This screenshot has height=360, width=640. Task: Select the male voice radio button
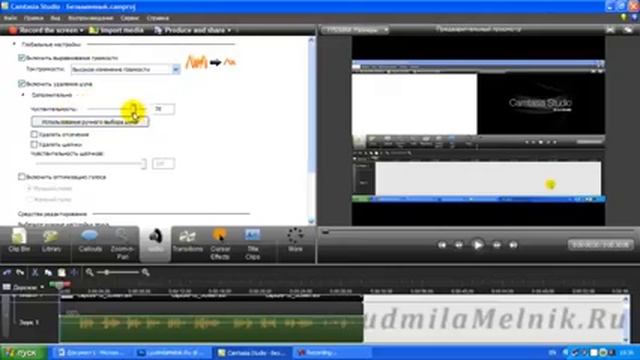[29, 189]
